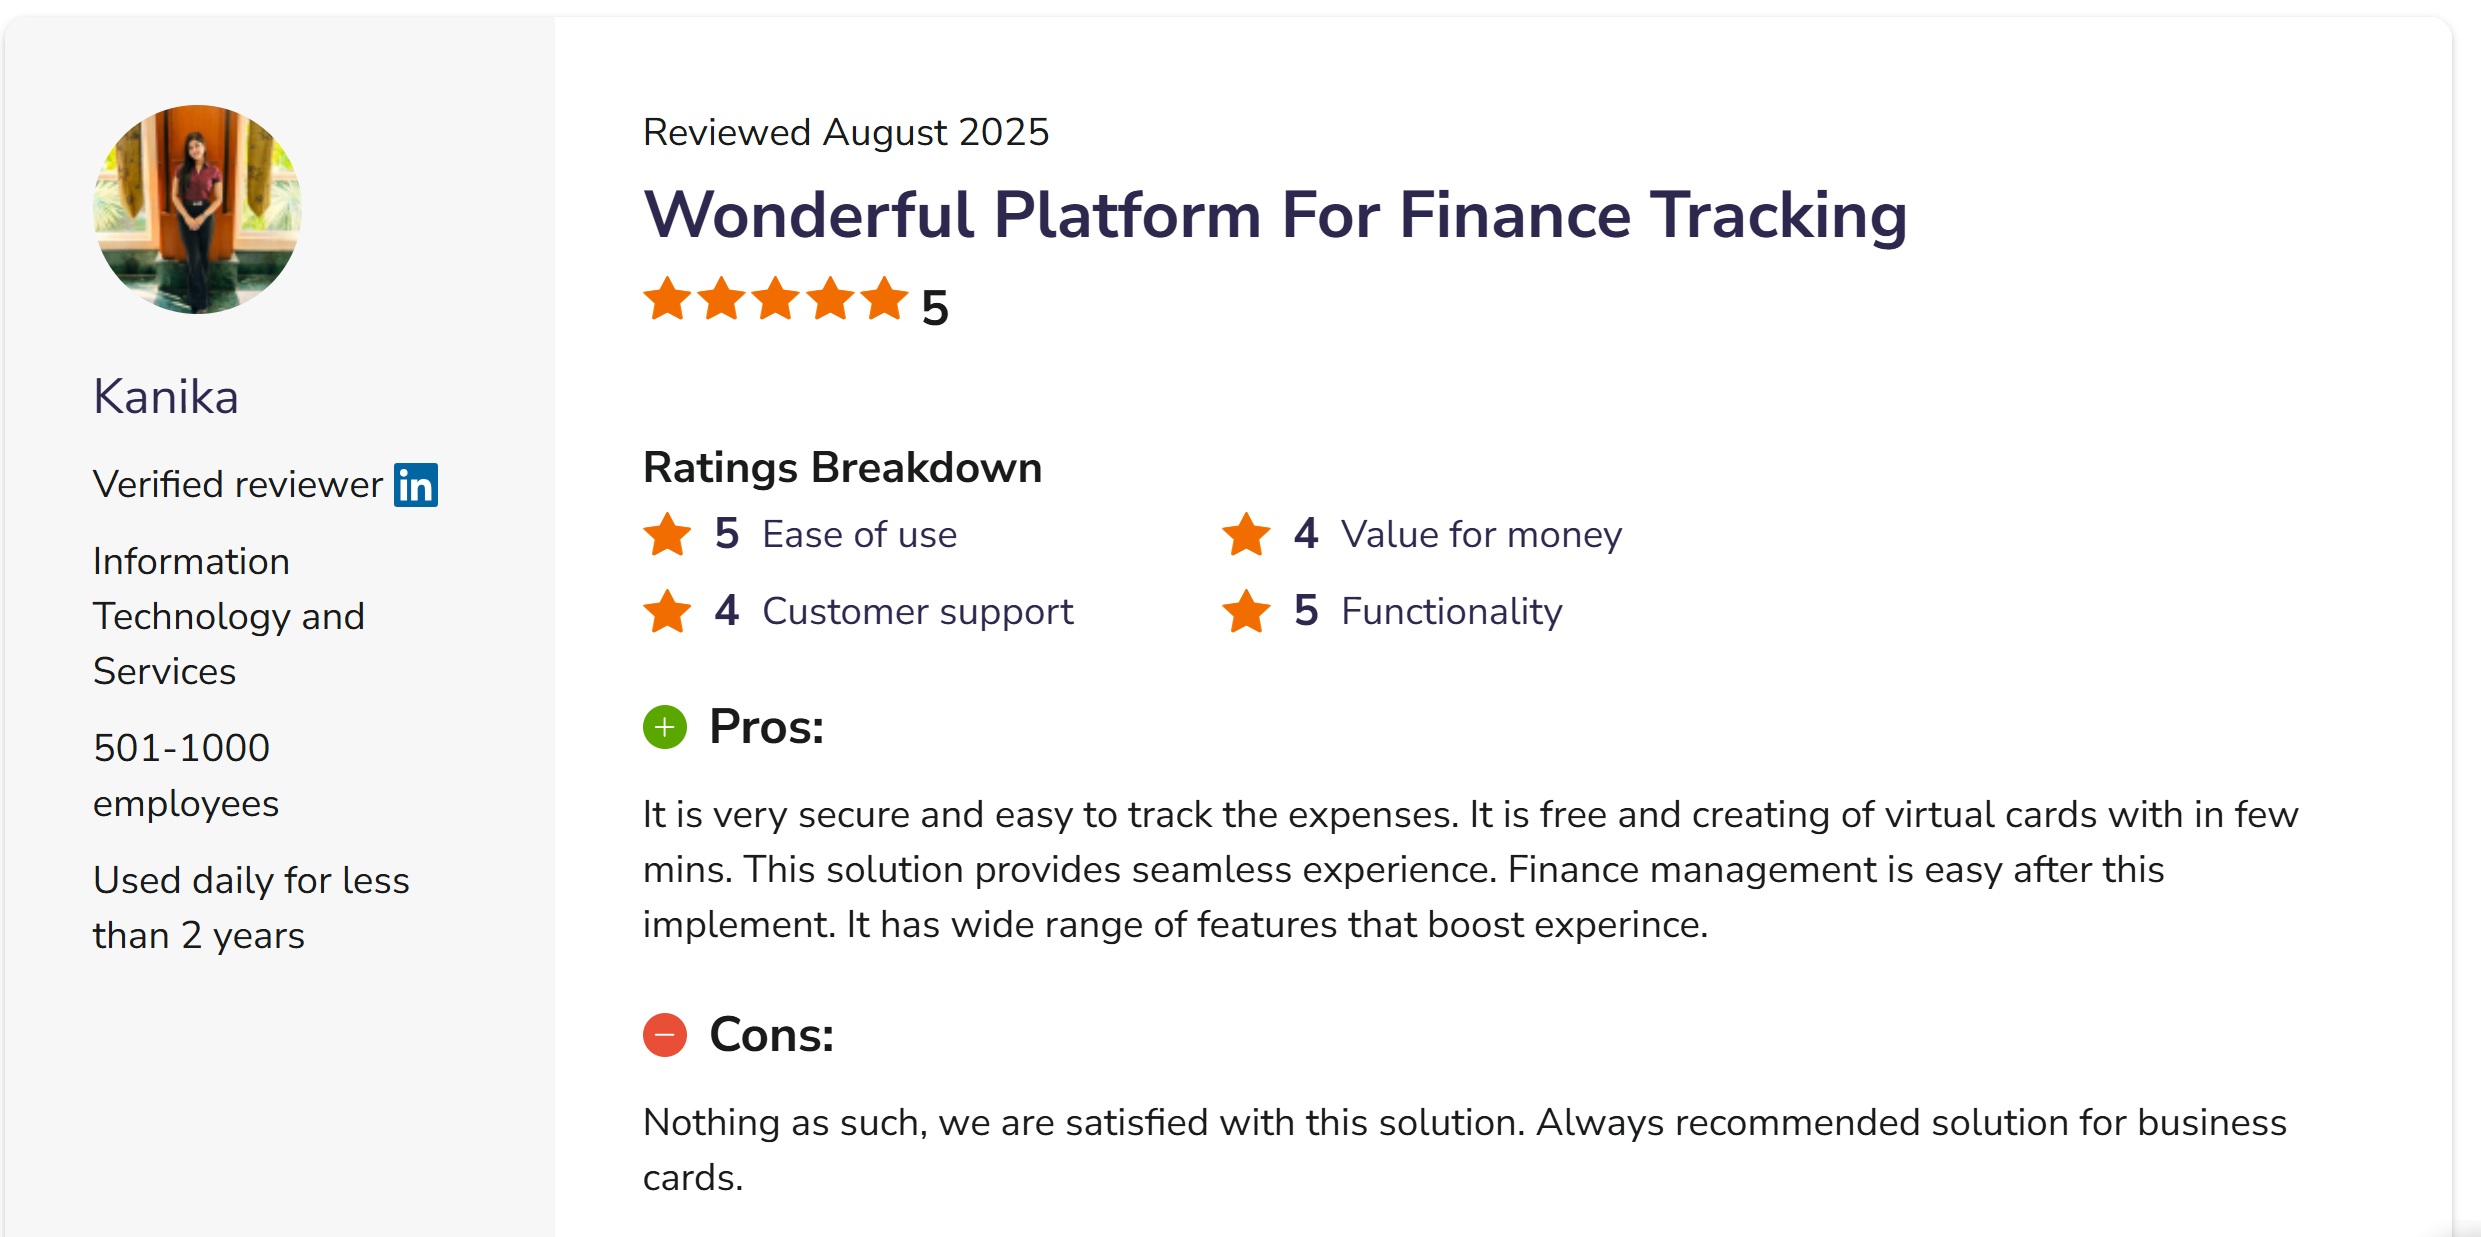This screenshot has width=2481, height=1237.
Task: Click the Ease of use star icon
Action: click(667, 534)
